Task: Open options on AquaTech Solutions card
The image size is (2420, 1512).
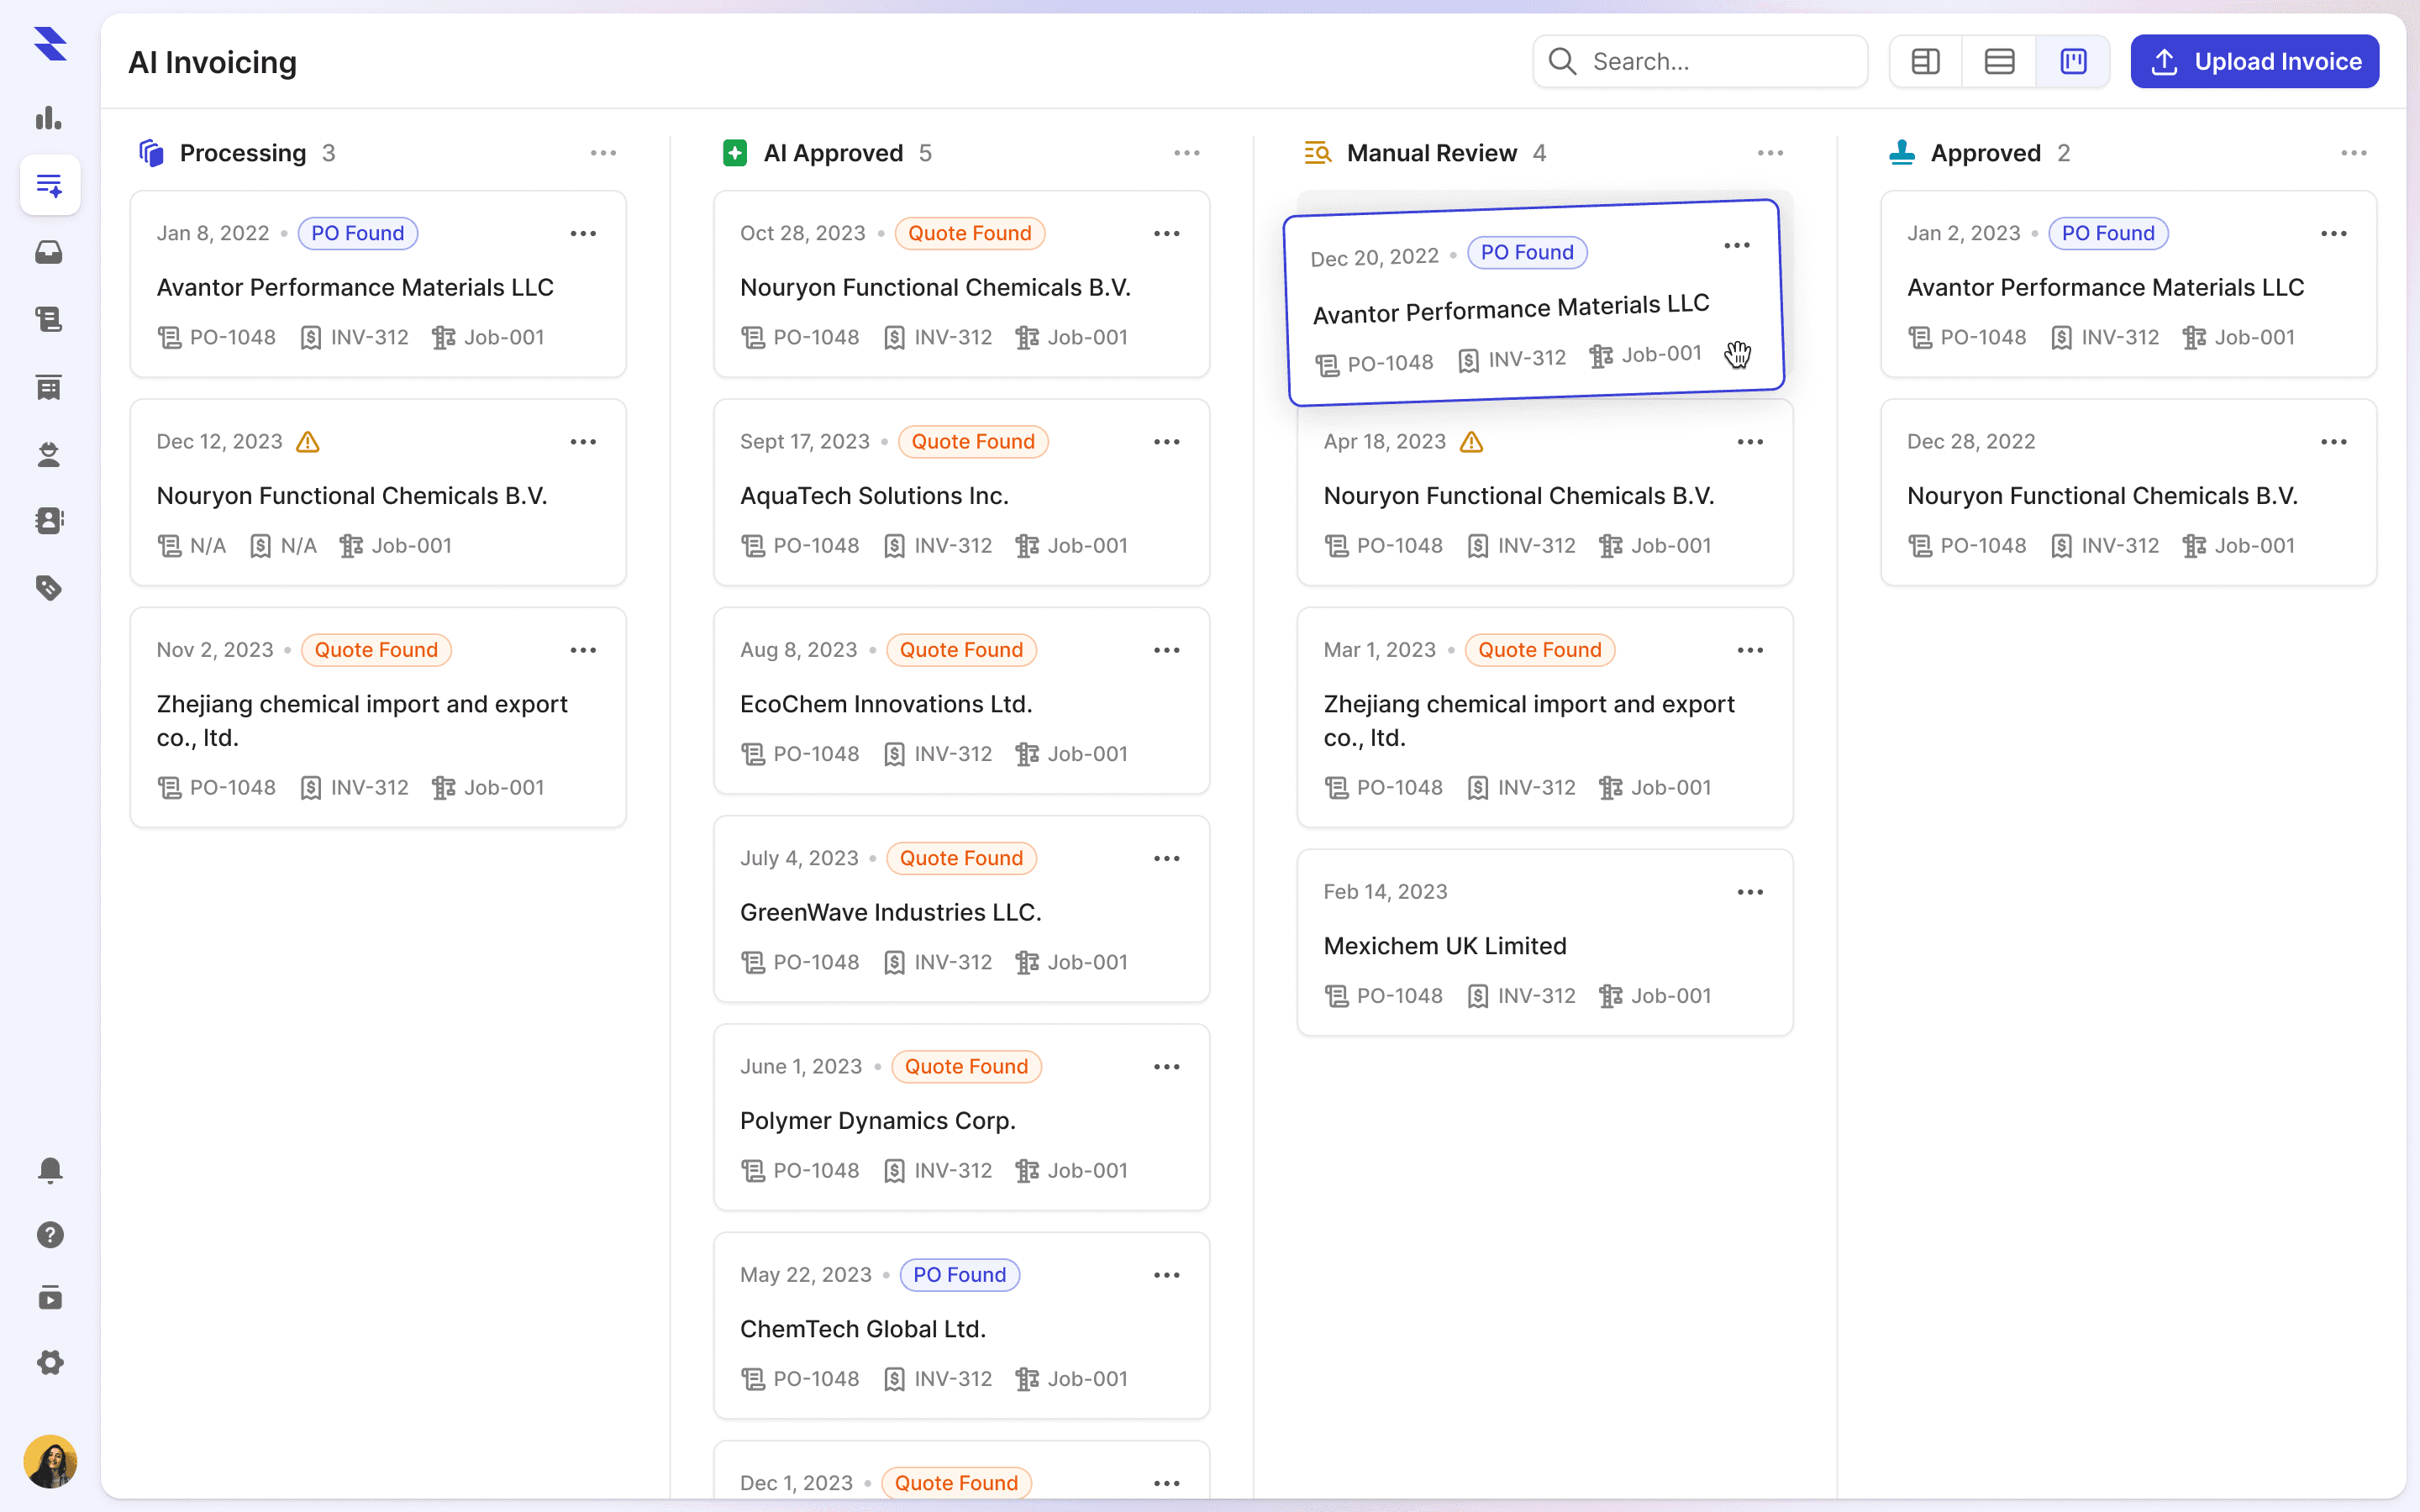Action: coord(1167,442)
